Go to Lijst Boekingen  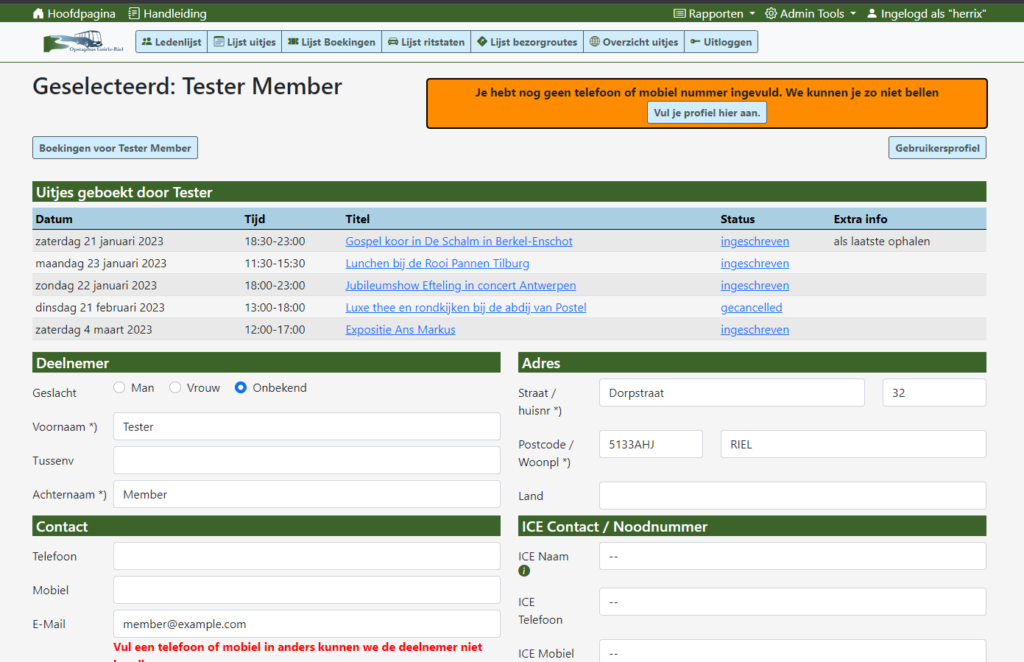point(332,42)
